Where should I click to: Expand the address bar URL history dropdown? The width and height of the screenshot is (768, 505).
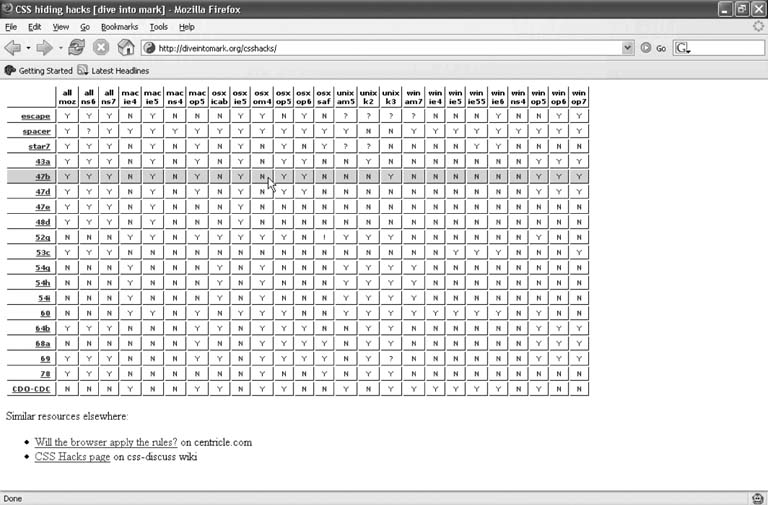coord(627,48)
